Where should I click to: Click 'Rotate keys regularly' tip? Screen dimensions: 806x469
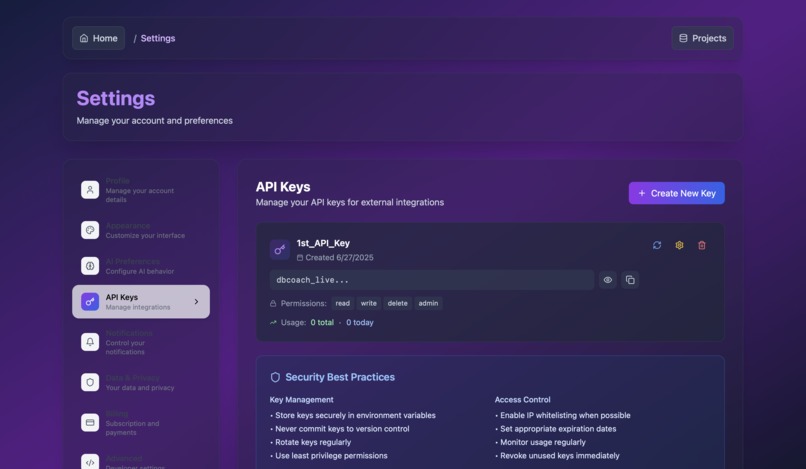pos(313,442)
